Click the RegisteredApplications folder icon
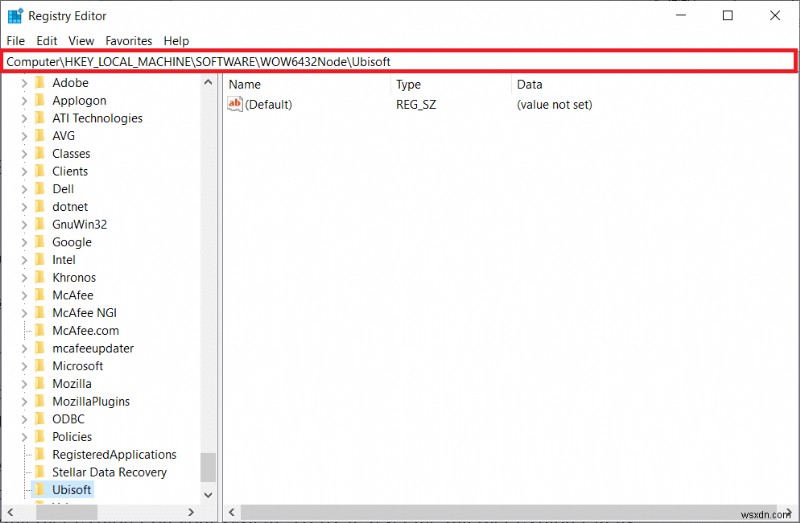Image resolution: width=800 pixels, height=523 pixels. coord(40,454)
